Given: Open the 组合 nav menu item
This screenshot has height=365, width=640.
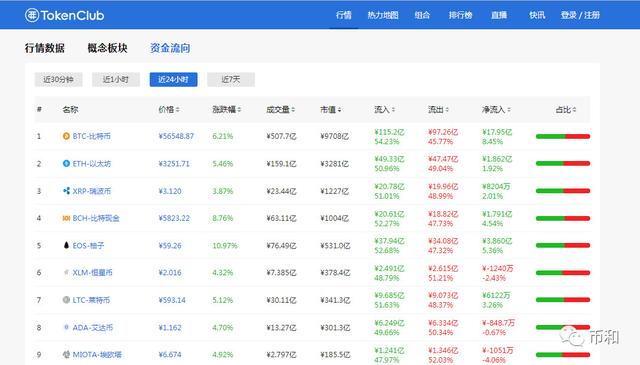Looking at the screenshot, I should coord(422,16).
